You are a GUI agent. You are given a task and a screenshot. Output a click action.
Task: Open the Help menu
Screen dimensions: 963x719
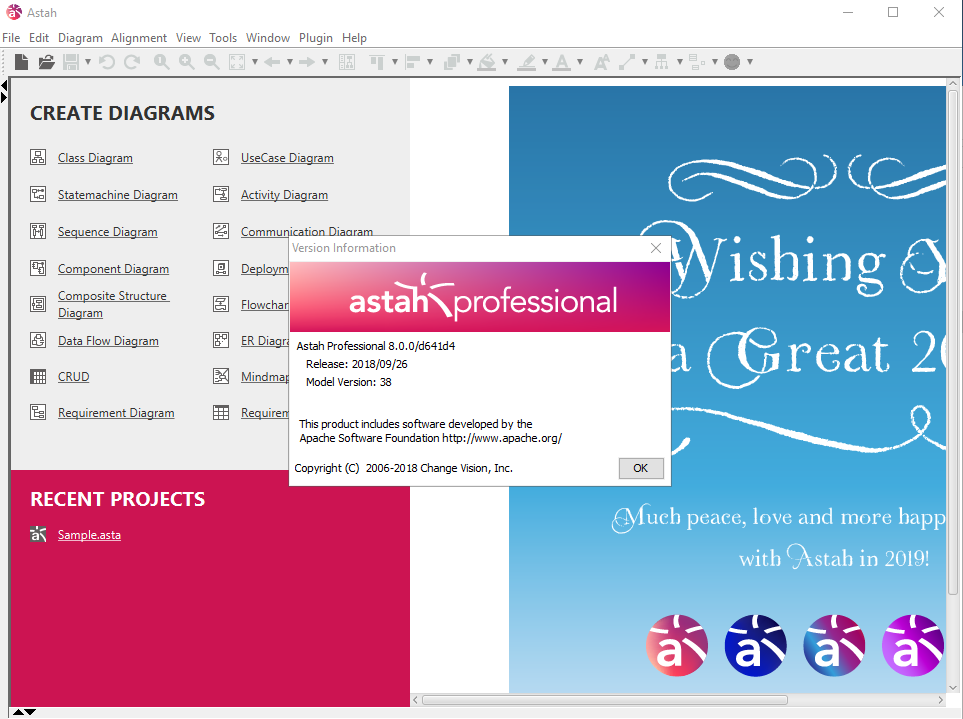pos(354,37)
